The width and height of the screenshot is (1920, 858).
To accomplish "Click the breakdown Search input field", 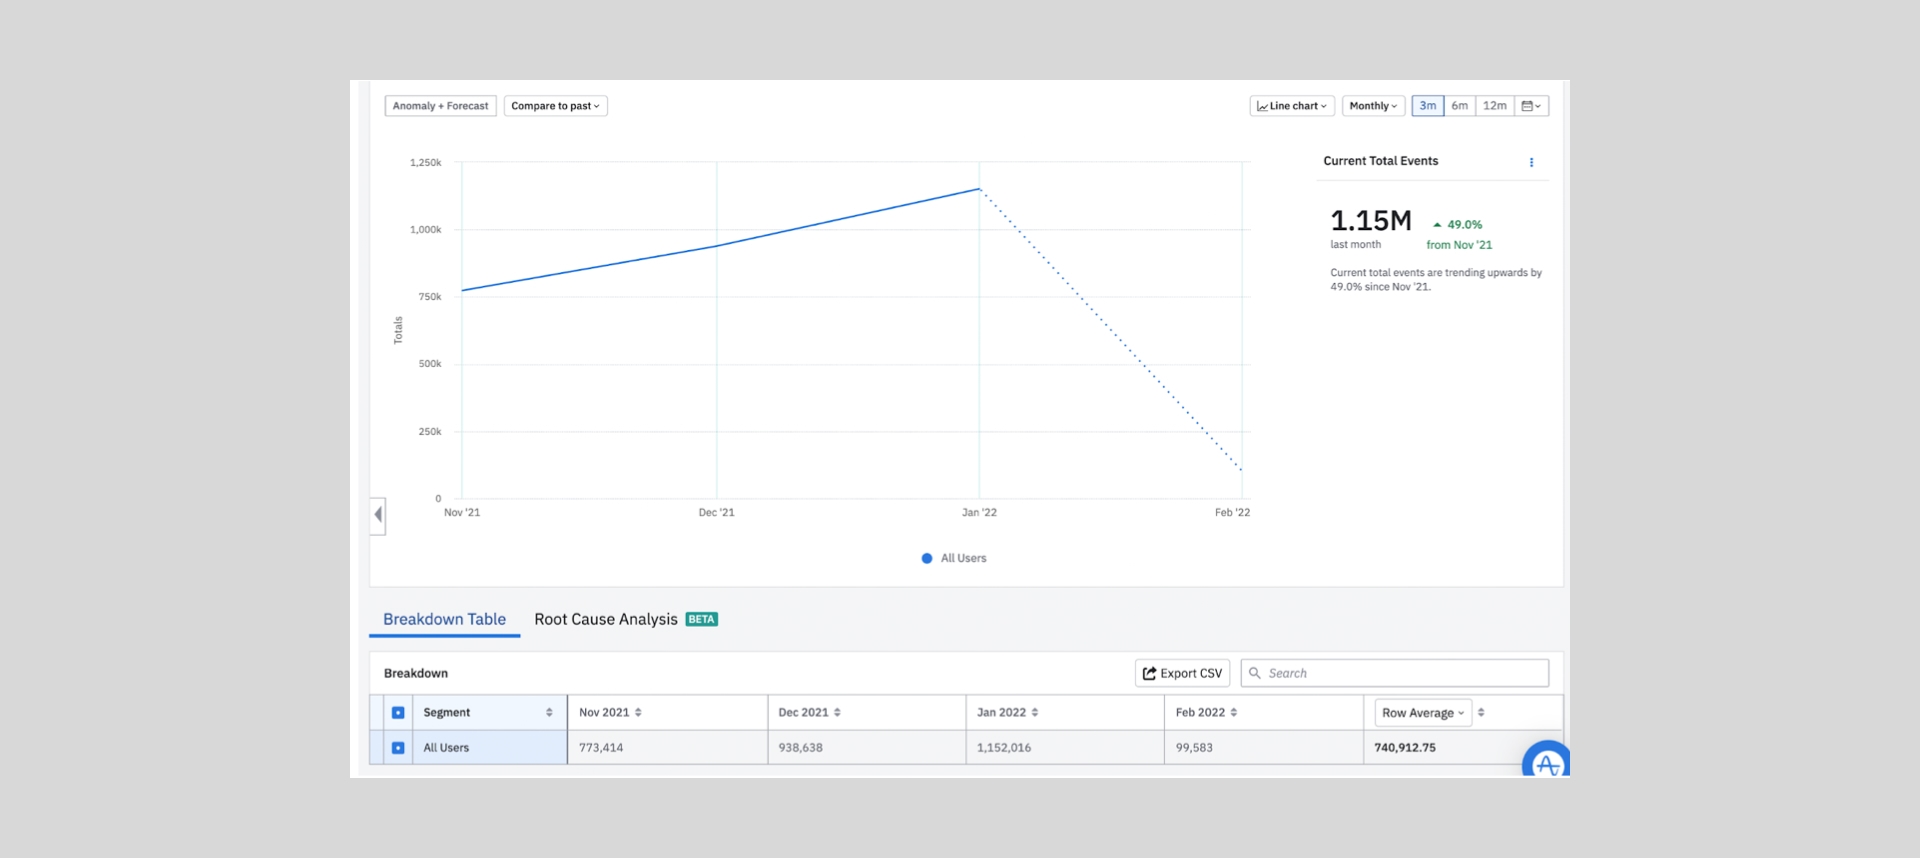I will click(1400, 674).
